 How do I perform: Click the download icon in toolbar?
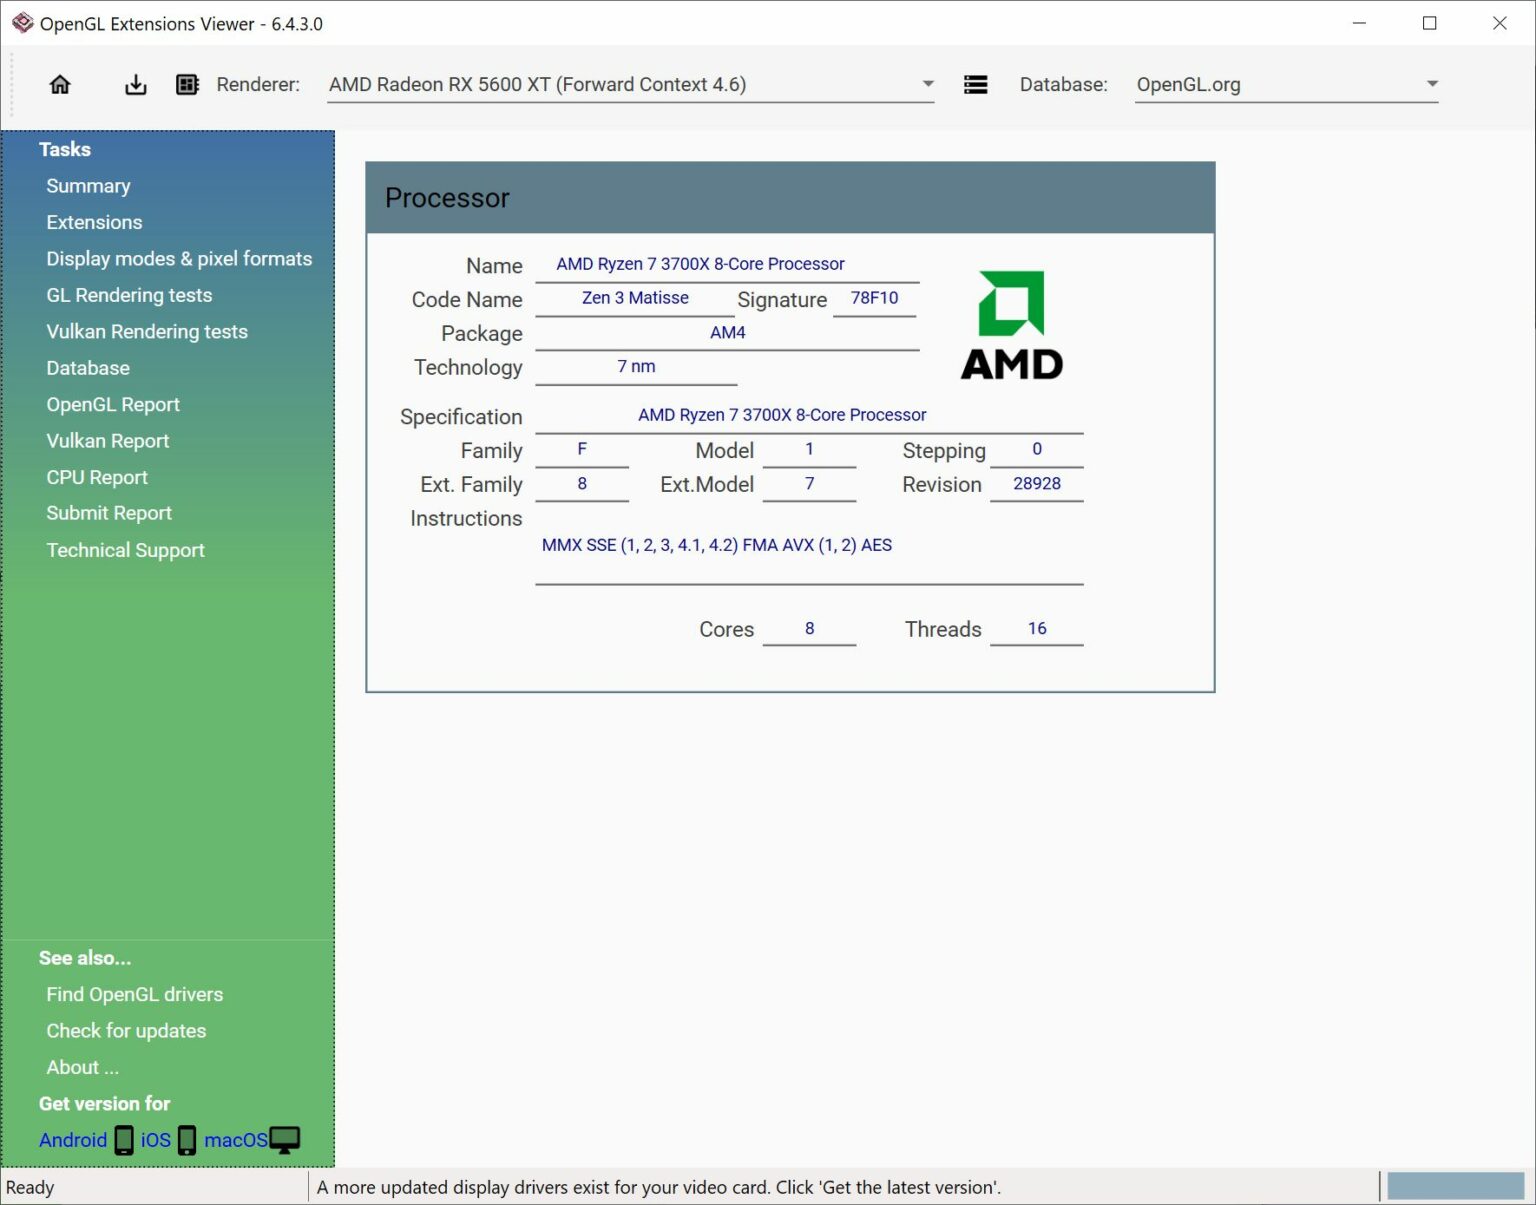click(135, 85)
